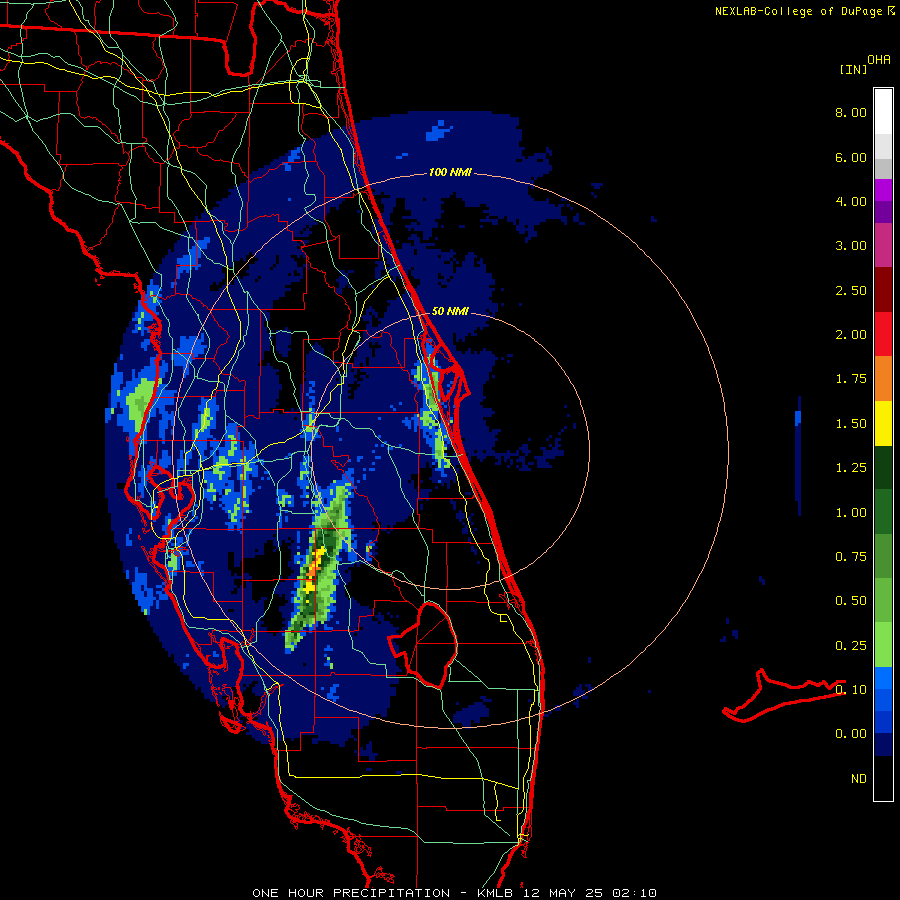Image resolution: width=900 pixels, height=900 pixels.
Task: Pick the dark red swatch near 2.50
Action: (883, 290)
